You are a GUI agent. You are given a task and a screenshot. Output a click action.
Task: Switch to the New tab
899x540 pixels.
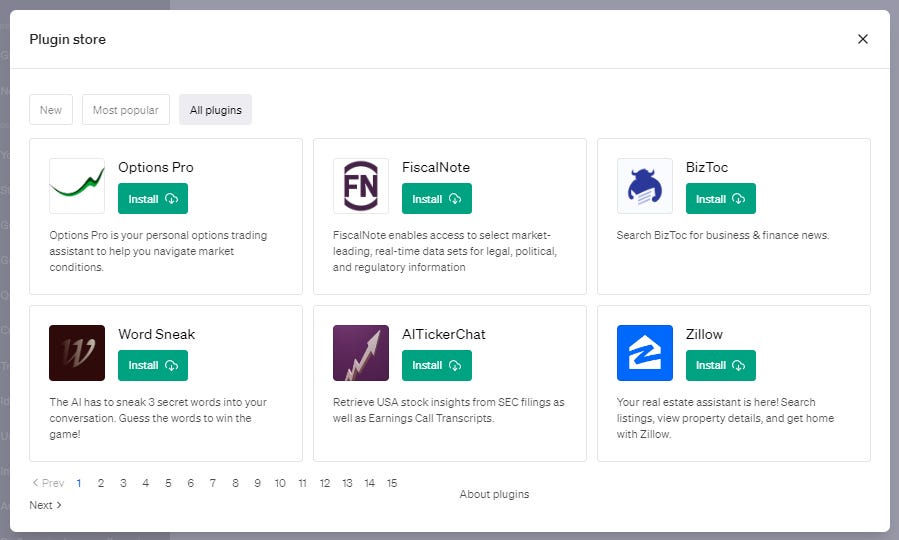click(x=51, y=109)
